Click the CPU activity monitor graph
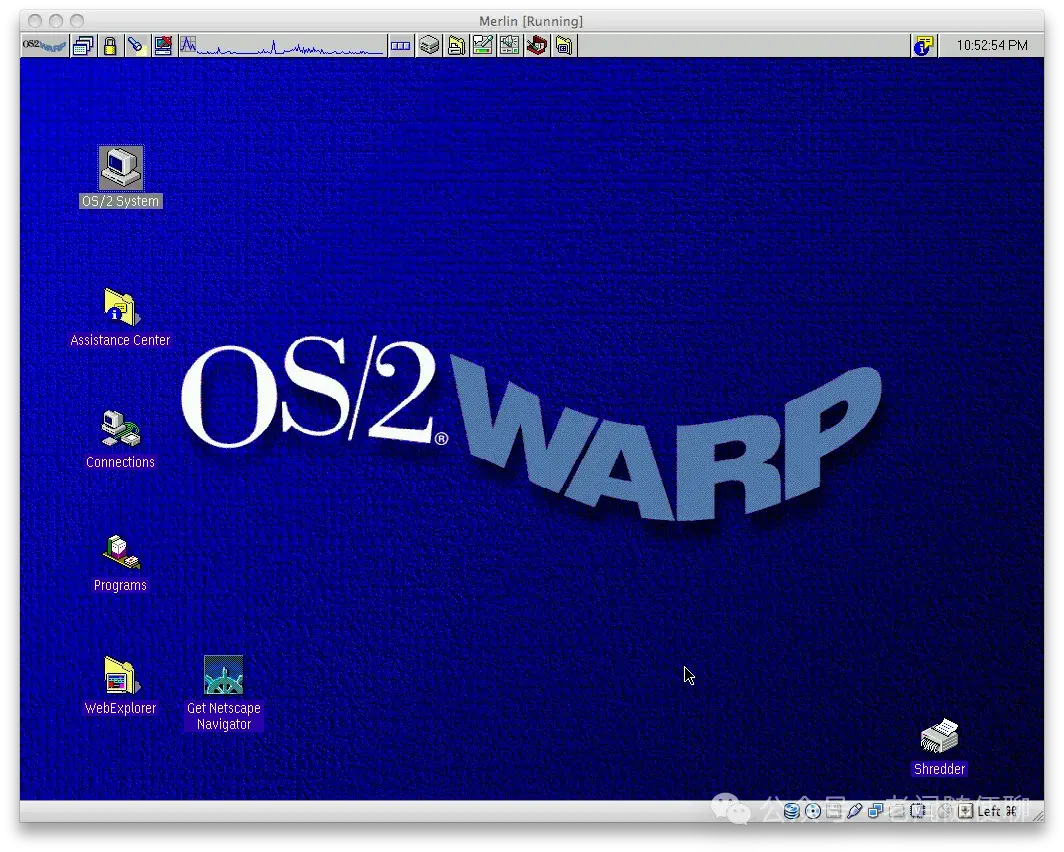 tap(282, 45)
